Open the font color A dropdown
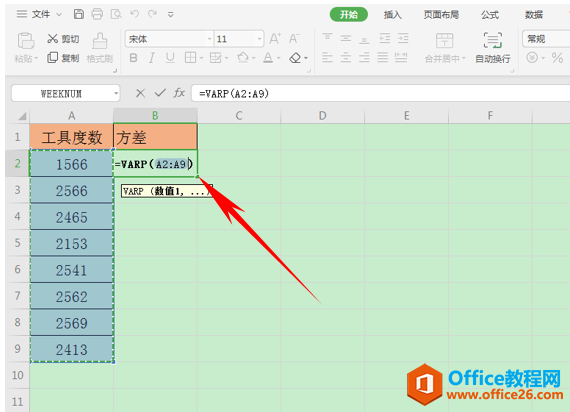This screenshot has height=412, width=570. point(279,58)
